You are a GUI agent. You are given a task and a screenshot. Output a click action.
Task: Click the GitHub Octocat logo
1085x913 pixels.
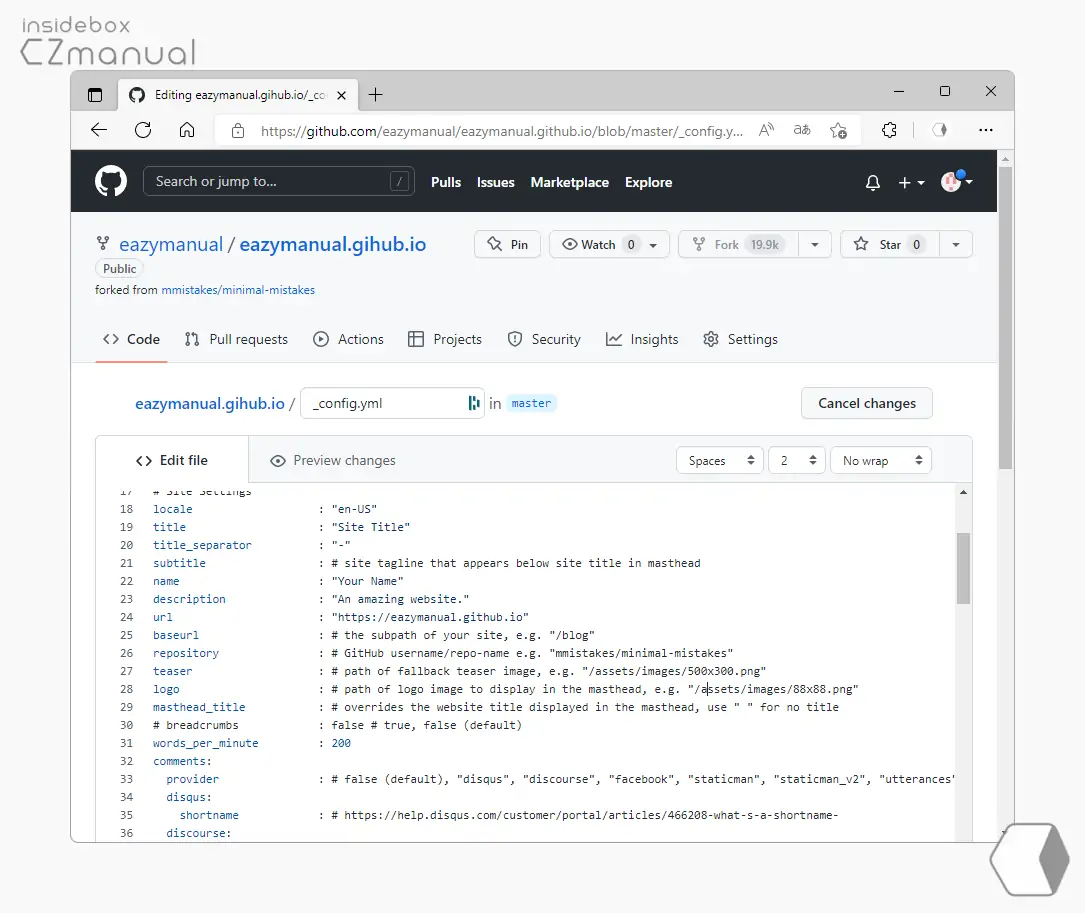[x=111, y=181]
